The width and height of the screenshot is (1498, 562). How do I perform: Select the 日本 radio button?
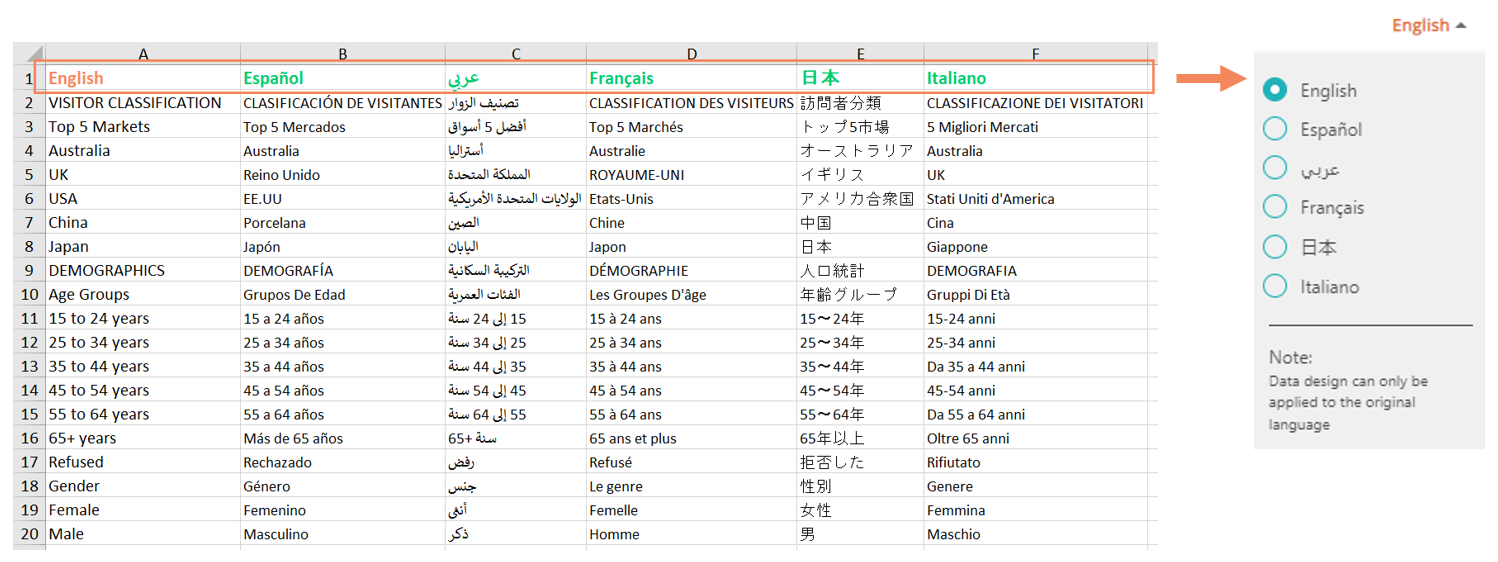coord(1275,247)
